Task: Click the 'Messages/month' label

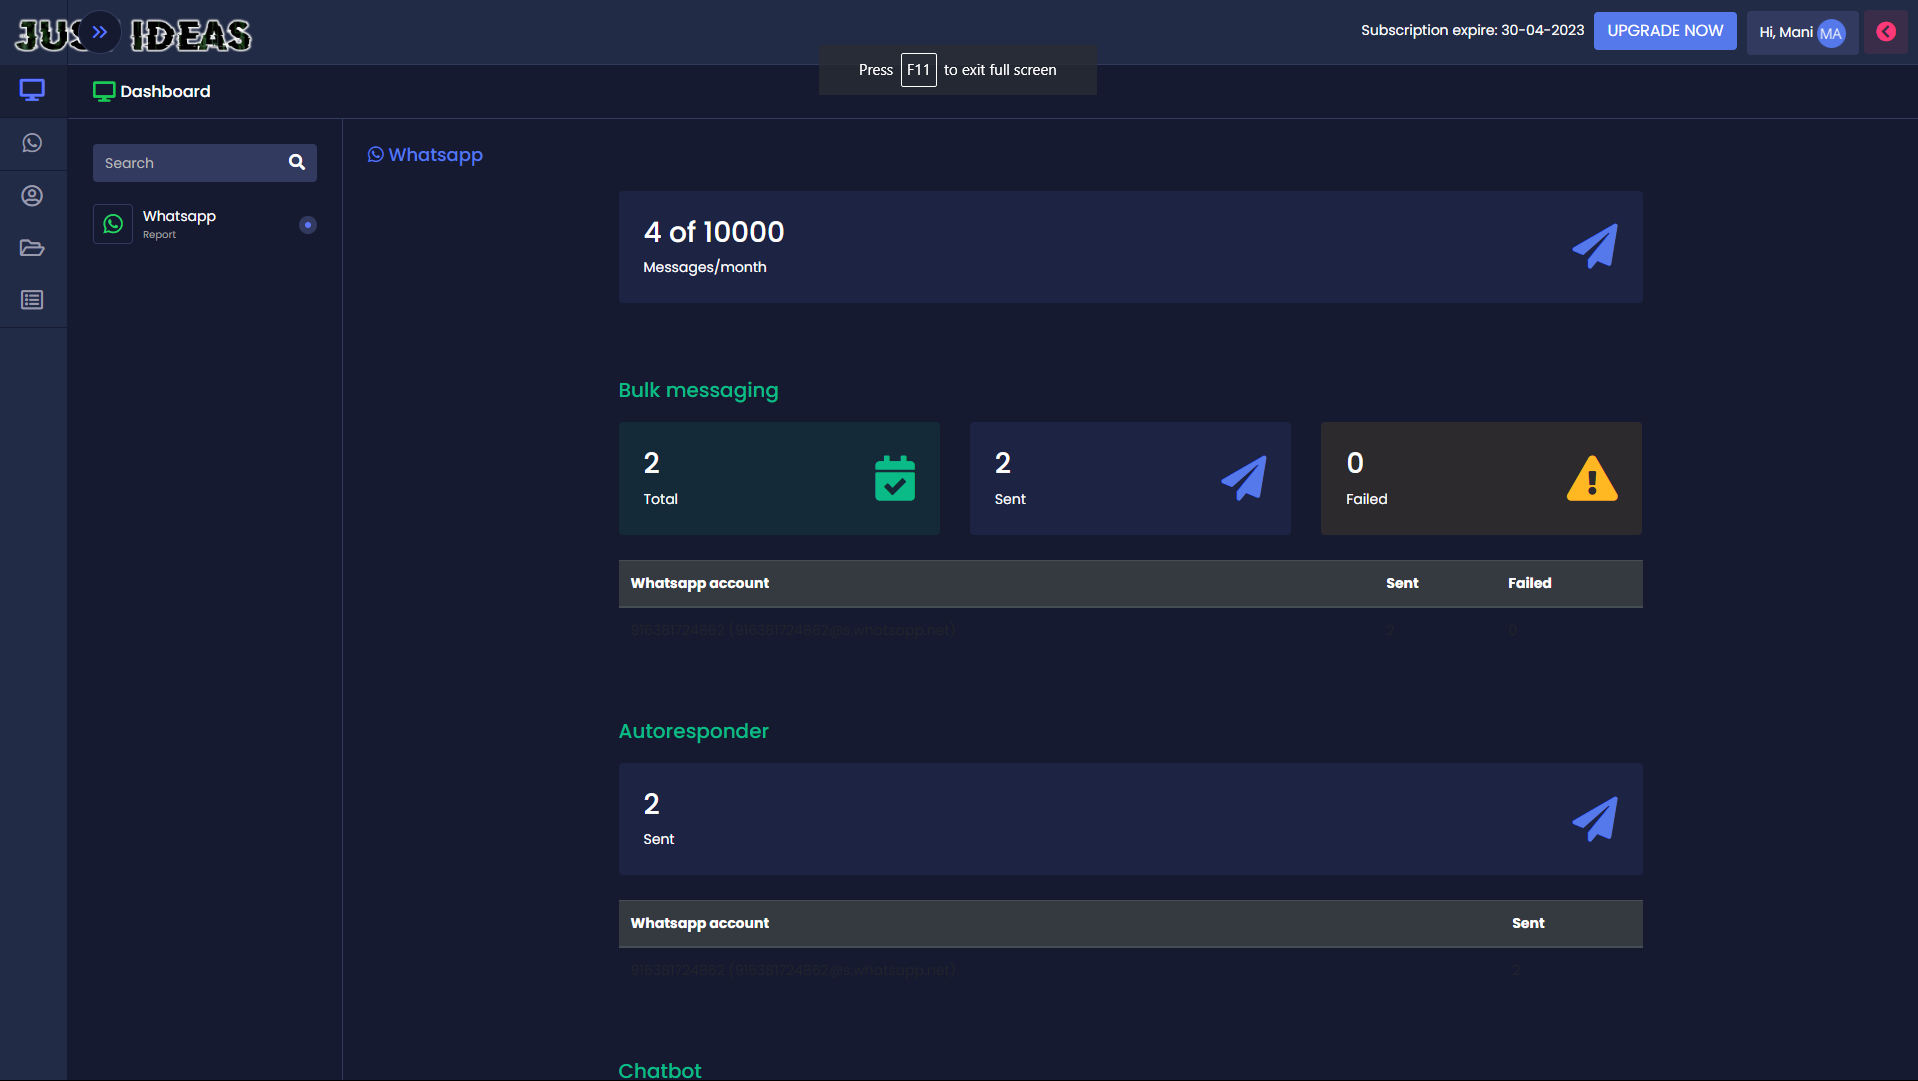Action: coord(705,267)
